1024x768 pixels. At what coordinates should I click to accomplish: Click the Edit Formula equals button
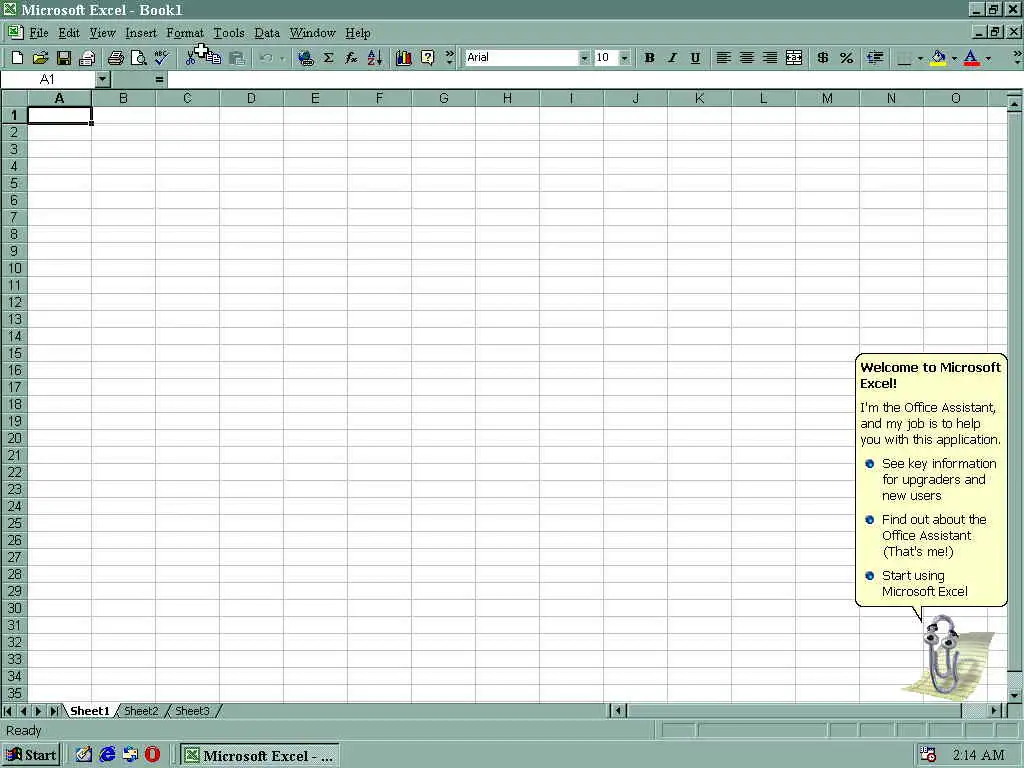[x=159, y=80]
